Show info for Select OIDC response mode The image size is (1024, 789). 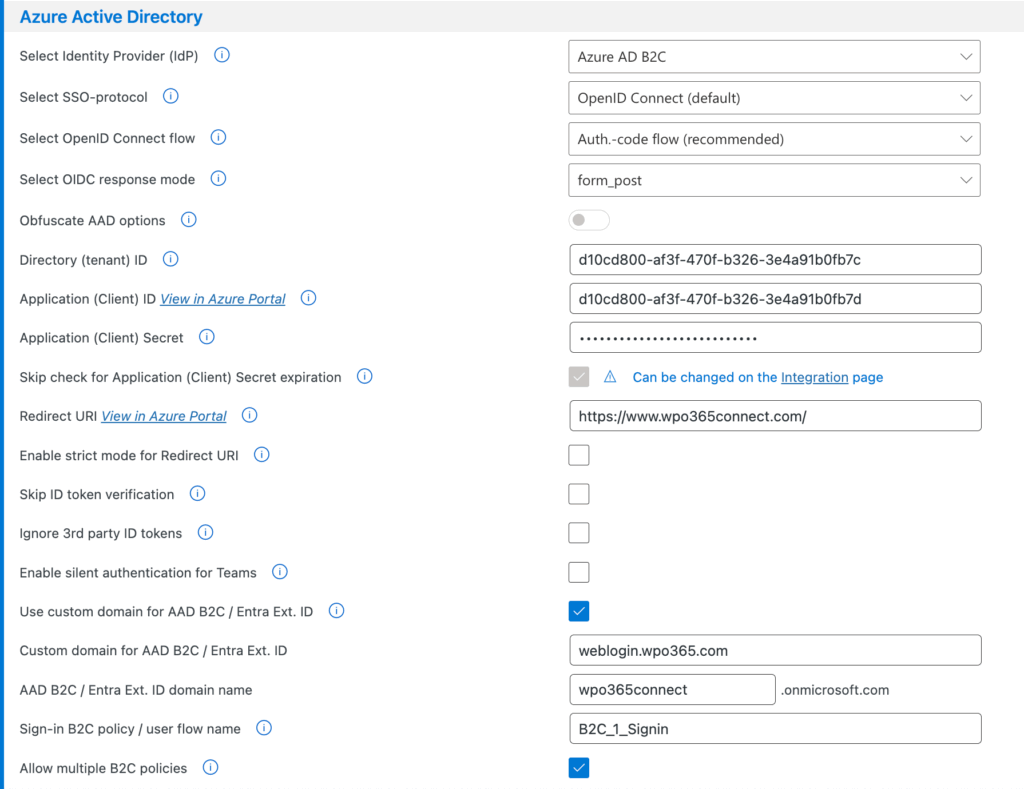tap(218, 178)
